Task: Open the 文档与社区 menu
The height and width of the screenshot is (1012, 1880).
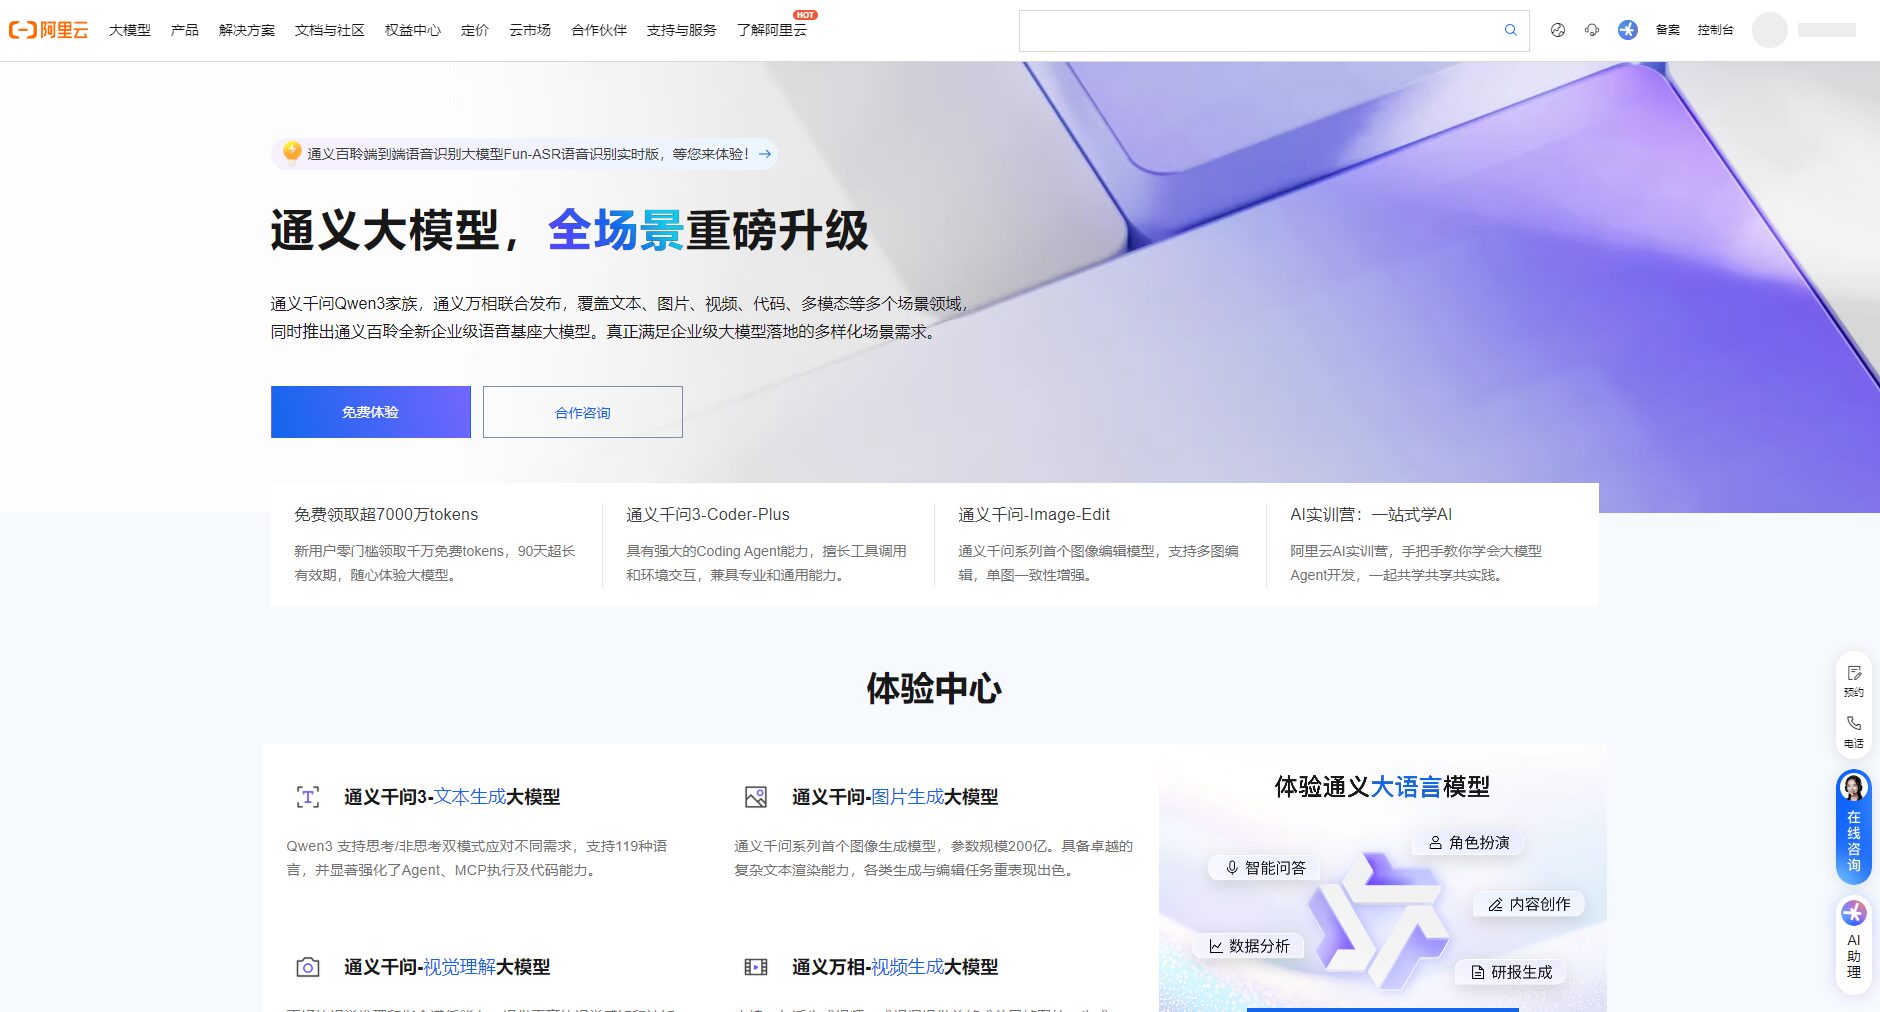Action: coord(330,30)
